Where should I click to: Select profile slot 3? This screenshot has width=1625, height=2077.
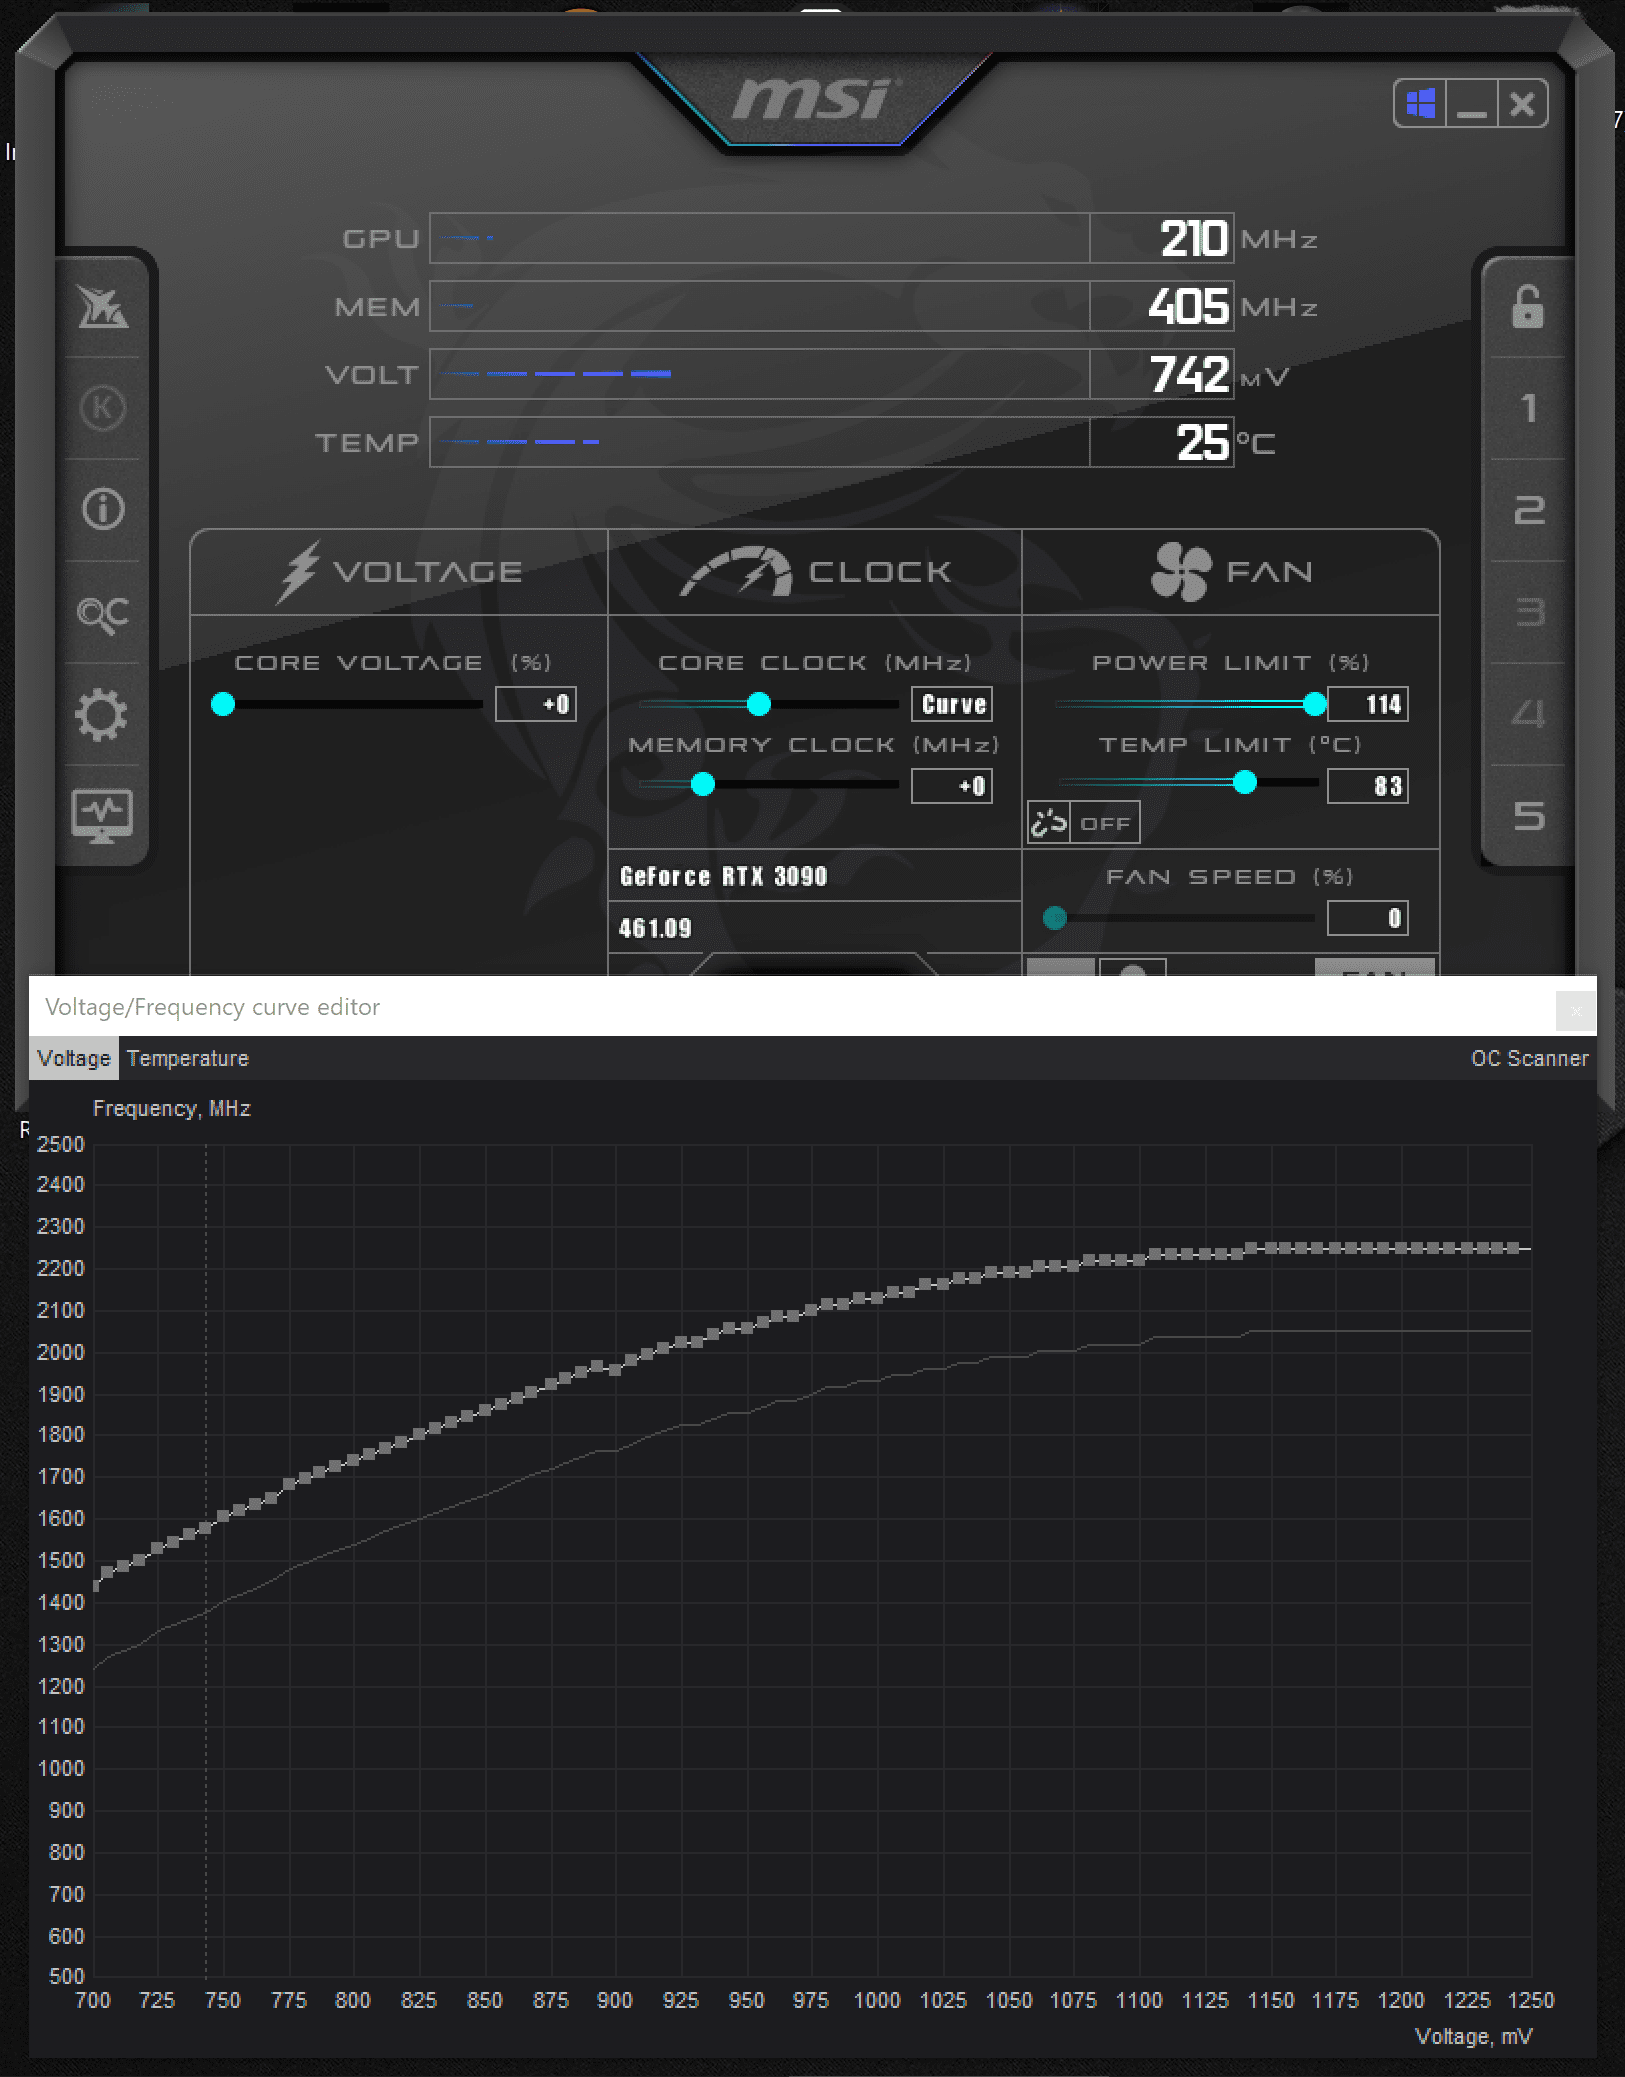coord(1529,612)
